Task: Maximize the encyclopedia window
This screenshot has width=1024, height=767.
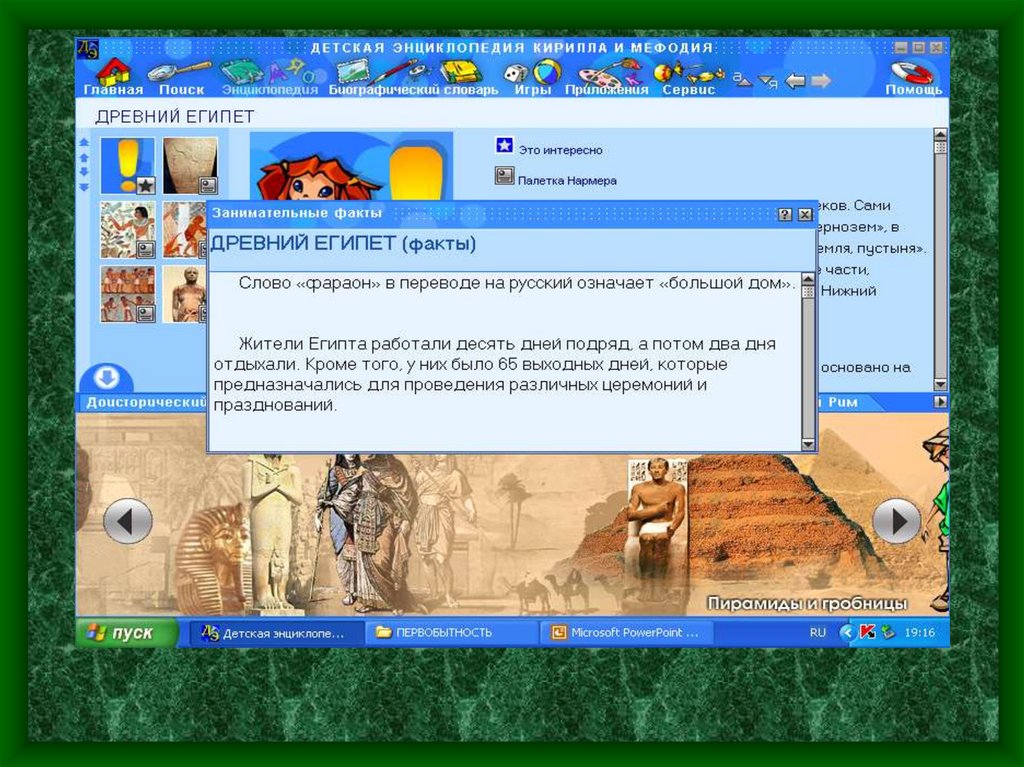Action: (x=918, y=48)
